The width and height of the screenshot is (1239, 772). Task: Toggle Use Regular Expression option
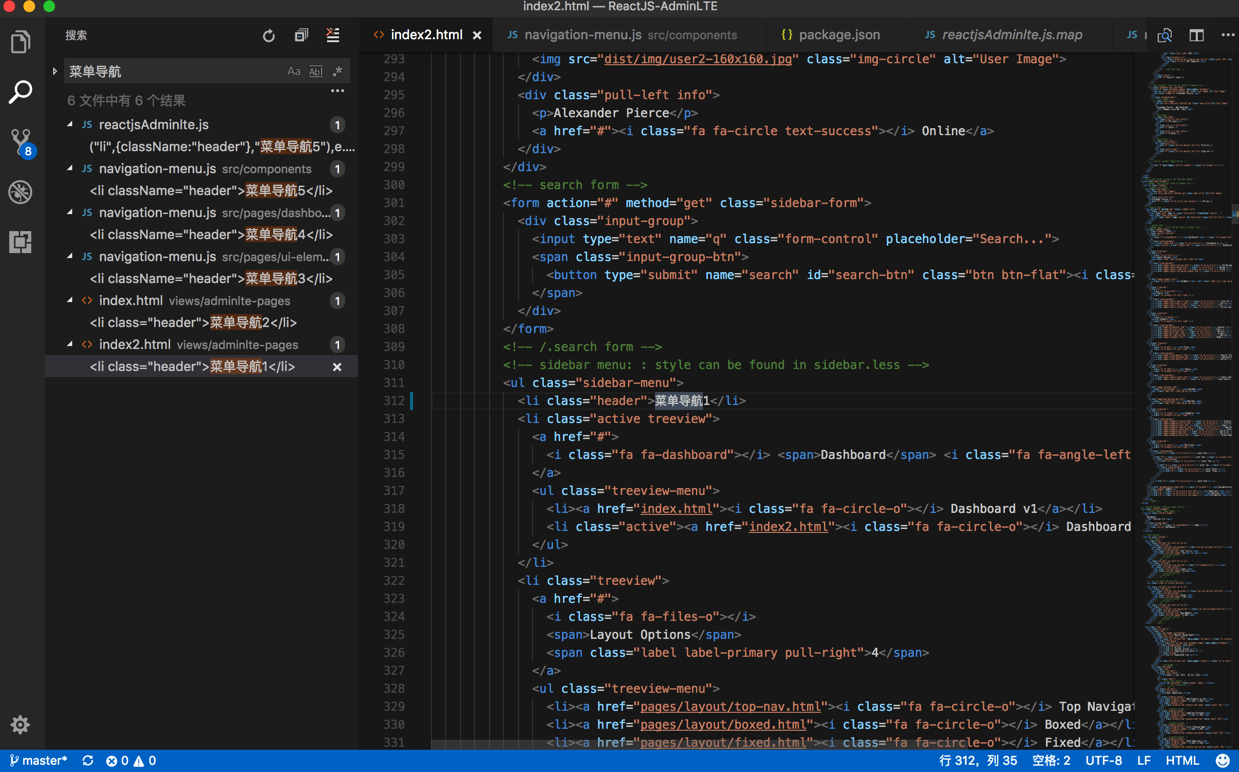(x=338, y=72)
